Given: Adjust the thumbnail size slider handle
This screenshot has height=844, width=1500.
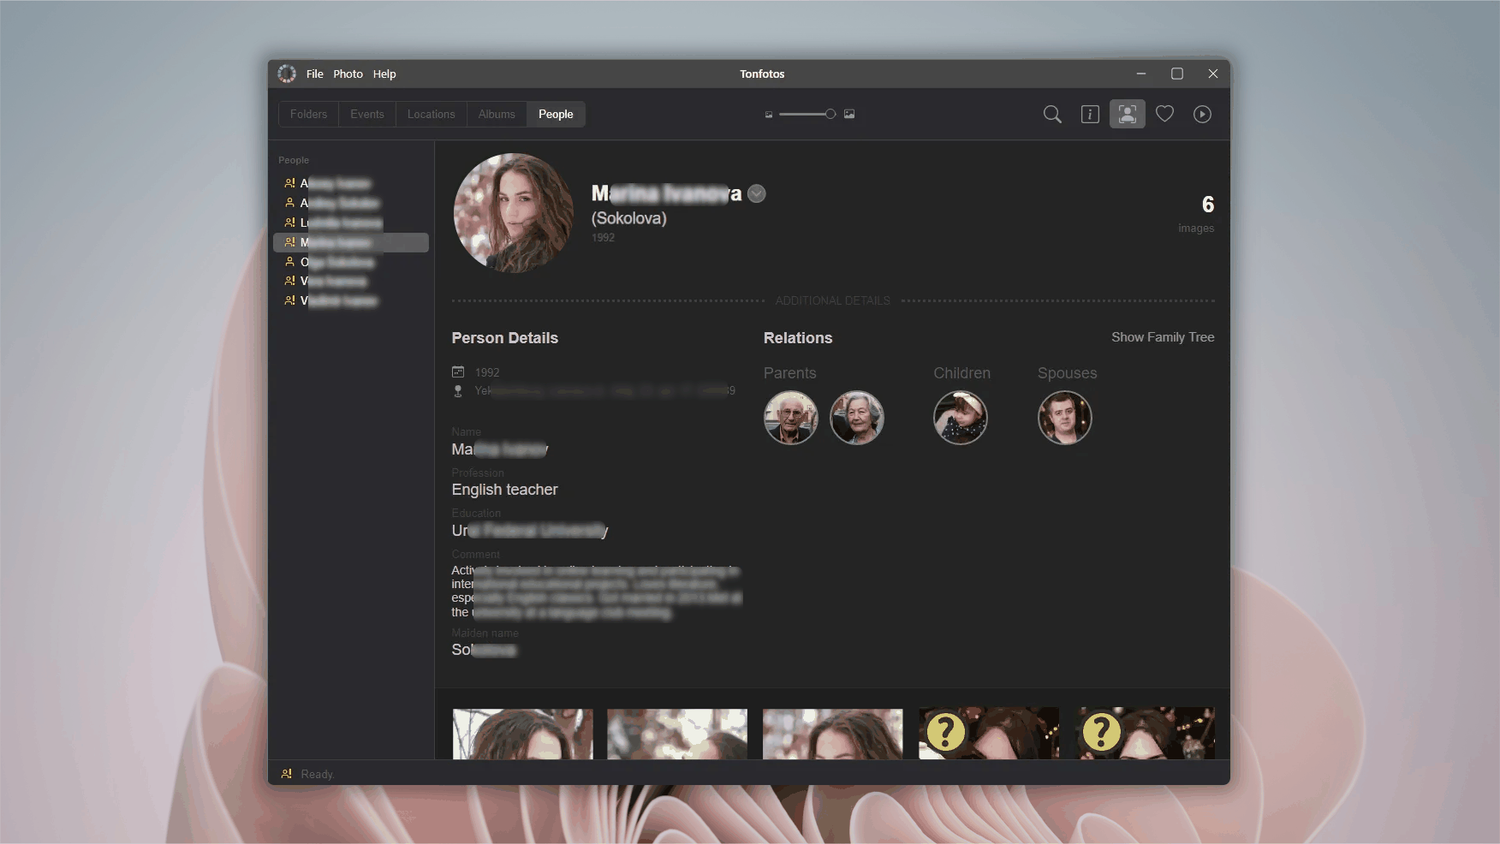Looking at the screenshot, I should coord(830,114).
